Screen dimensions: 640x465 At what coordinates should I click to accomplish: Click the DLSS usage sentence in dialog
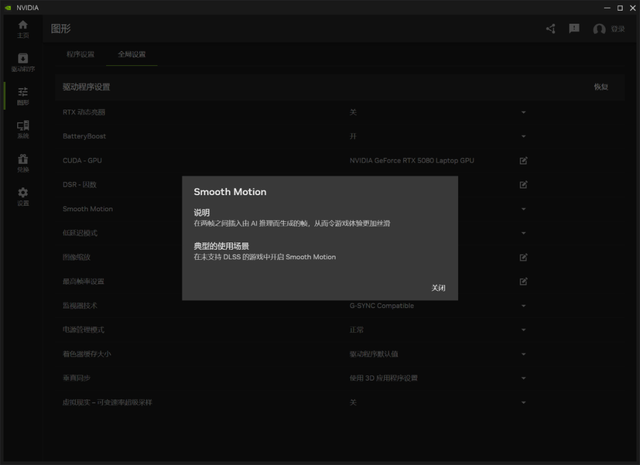[264, 257]
